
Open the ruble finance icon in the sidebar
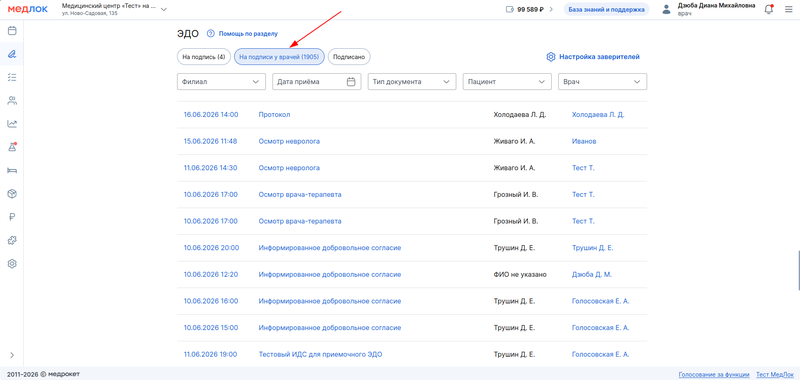click(12, 217)
